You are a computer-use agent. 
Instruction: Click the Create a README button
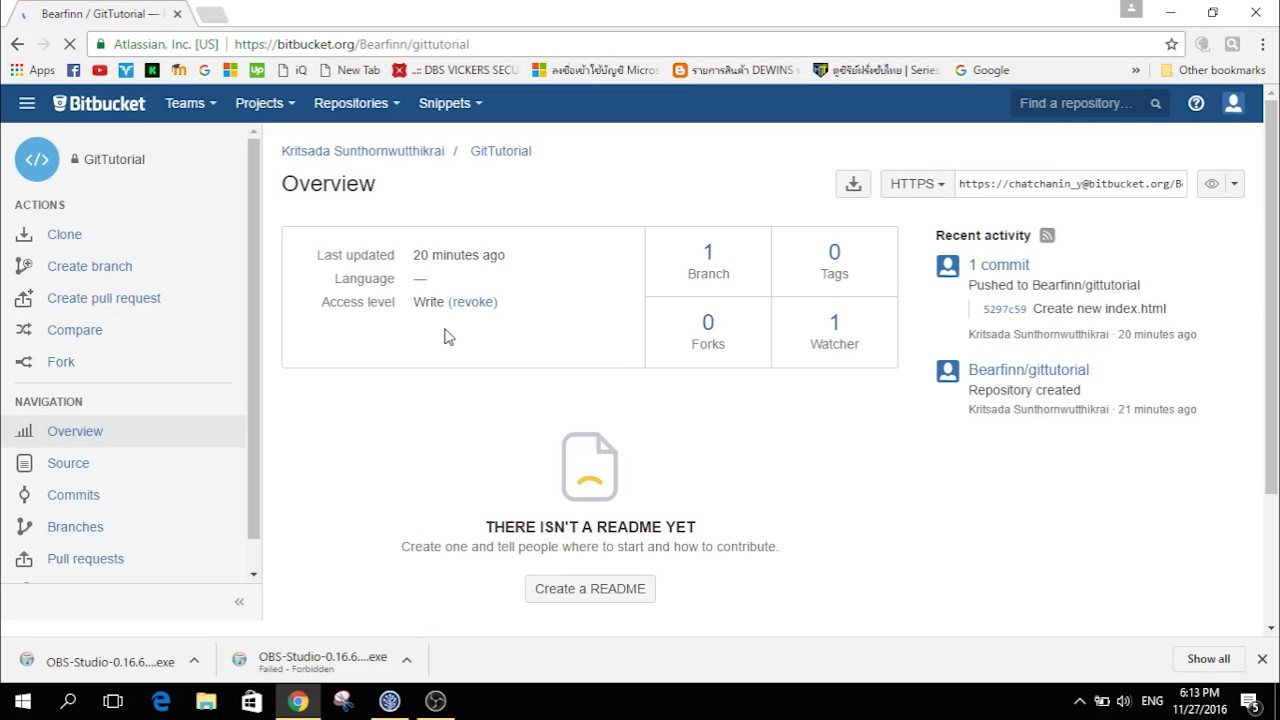tap(590, 589)
